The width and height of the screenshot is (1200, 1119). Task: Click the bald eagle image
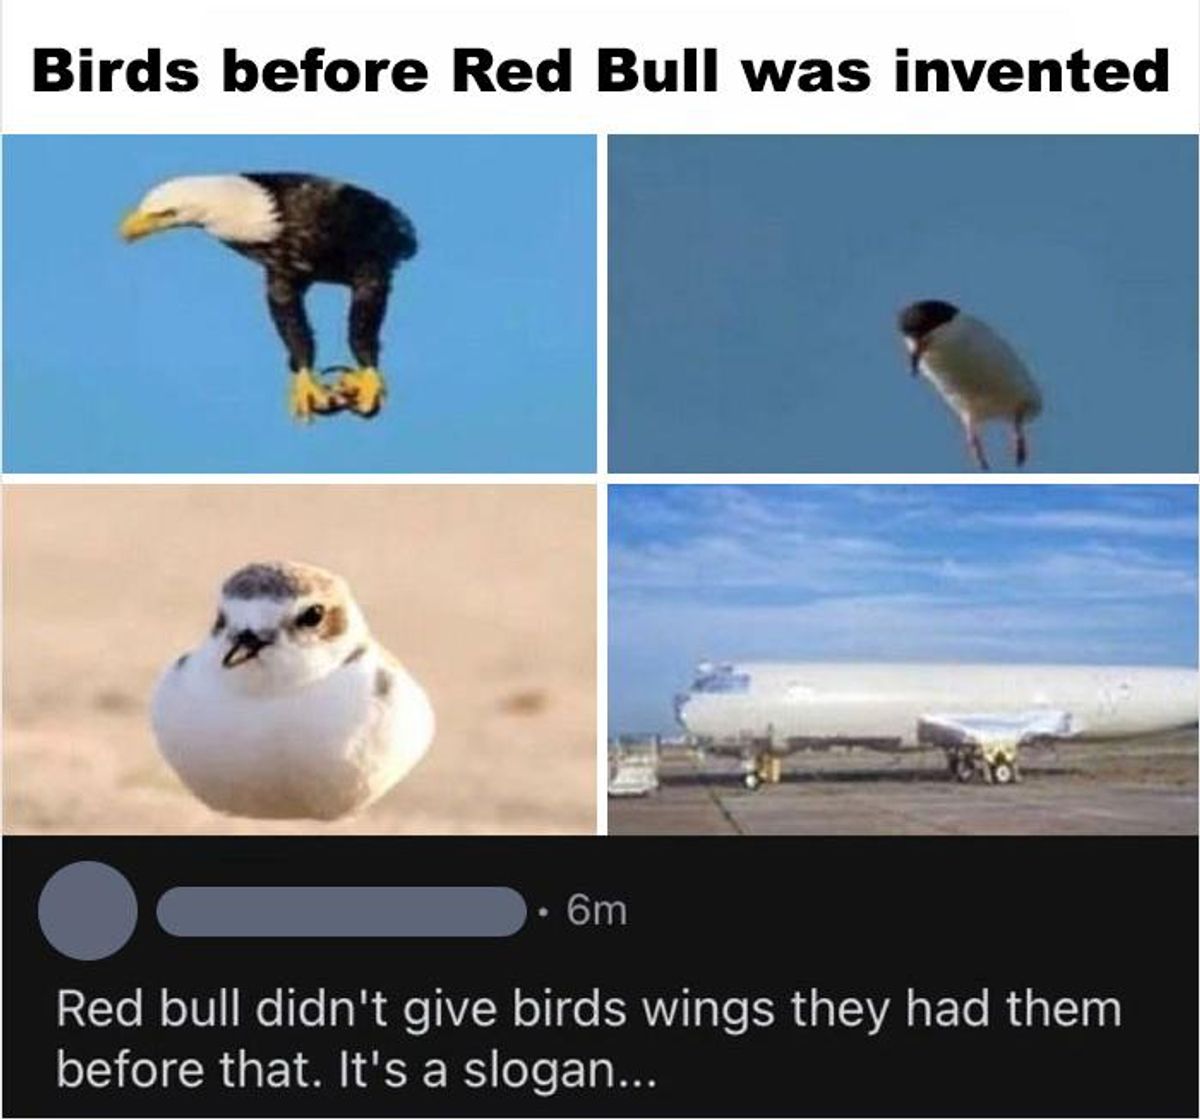pyautogui.click(x=299, y=303)
